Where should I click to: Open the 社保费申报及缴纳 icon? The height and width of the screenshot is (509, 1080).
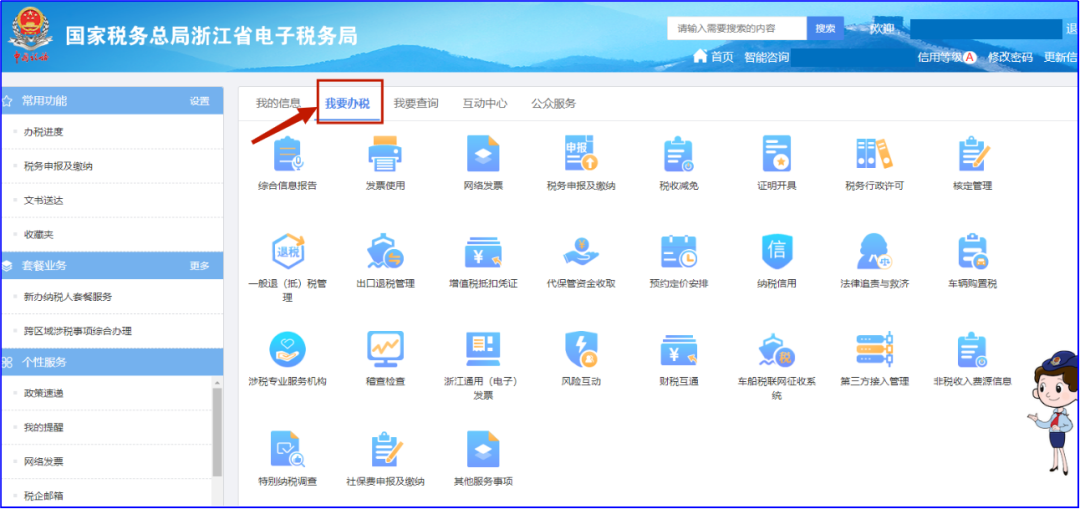[x=385, y=449]
